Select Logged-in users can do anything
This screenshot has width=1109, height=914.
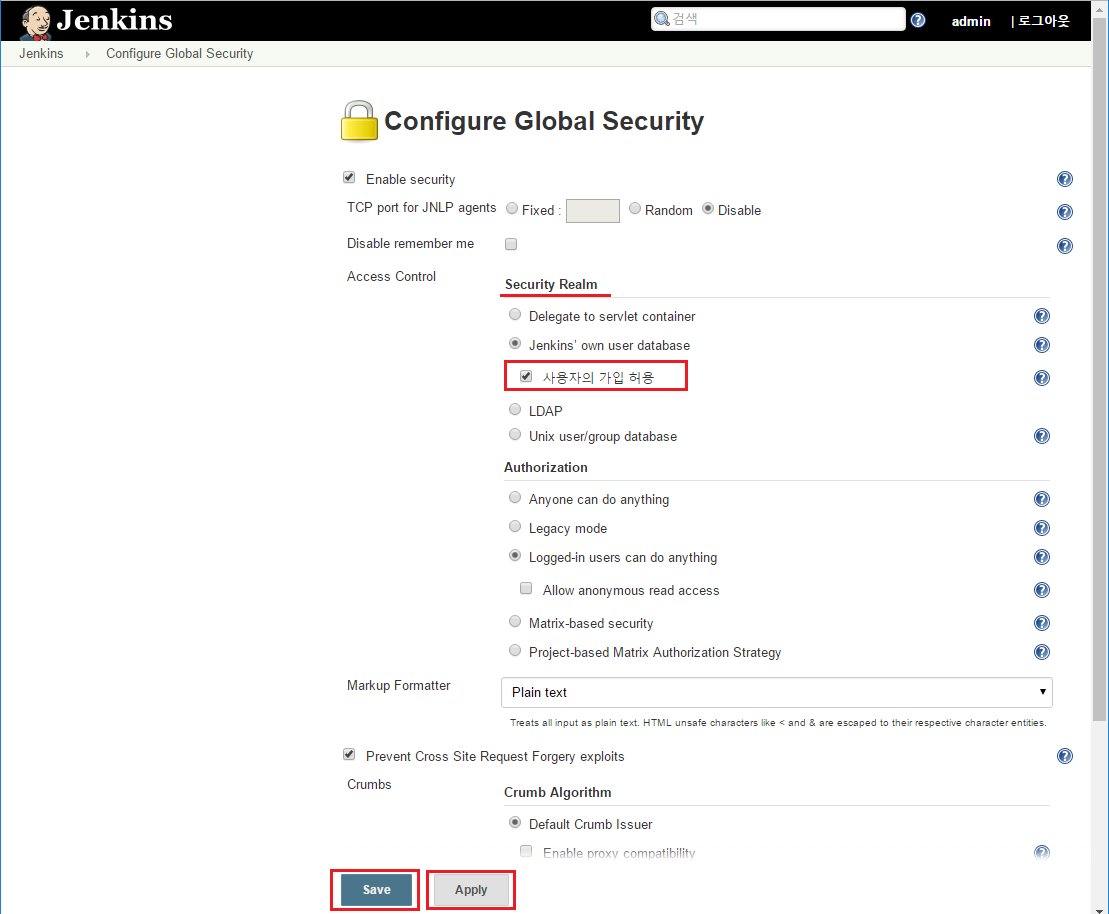point(515,555)
